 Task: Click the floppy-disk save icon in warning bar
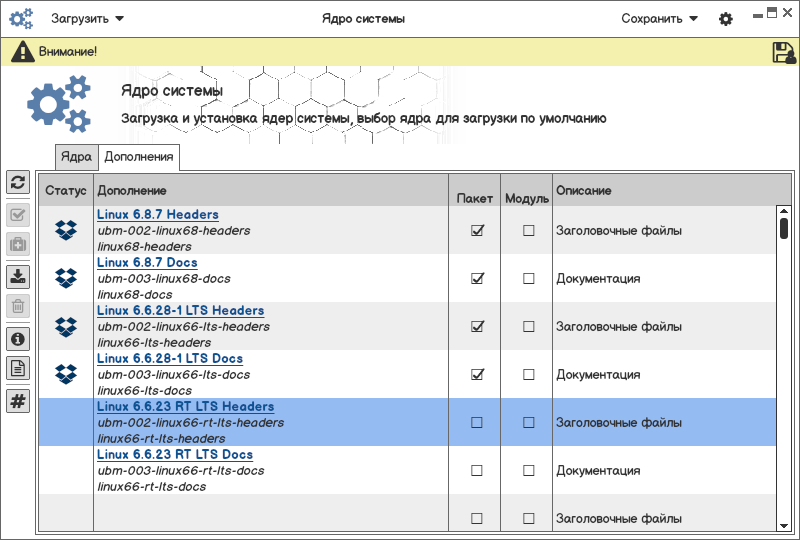(x=783, y=53)
